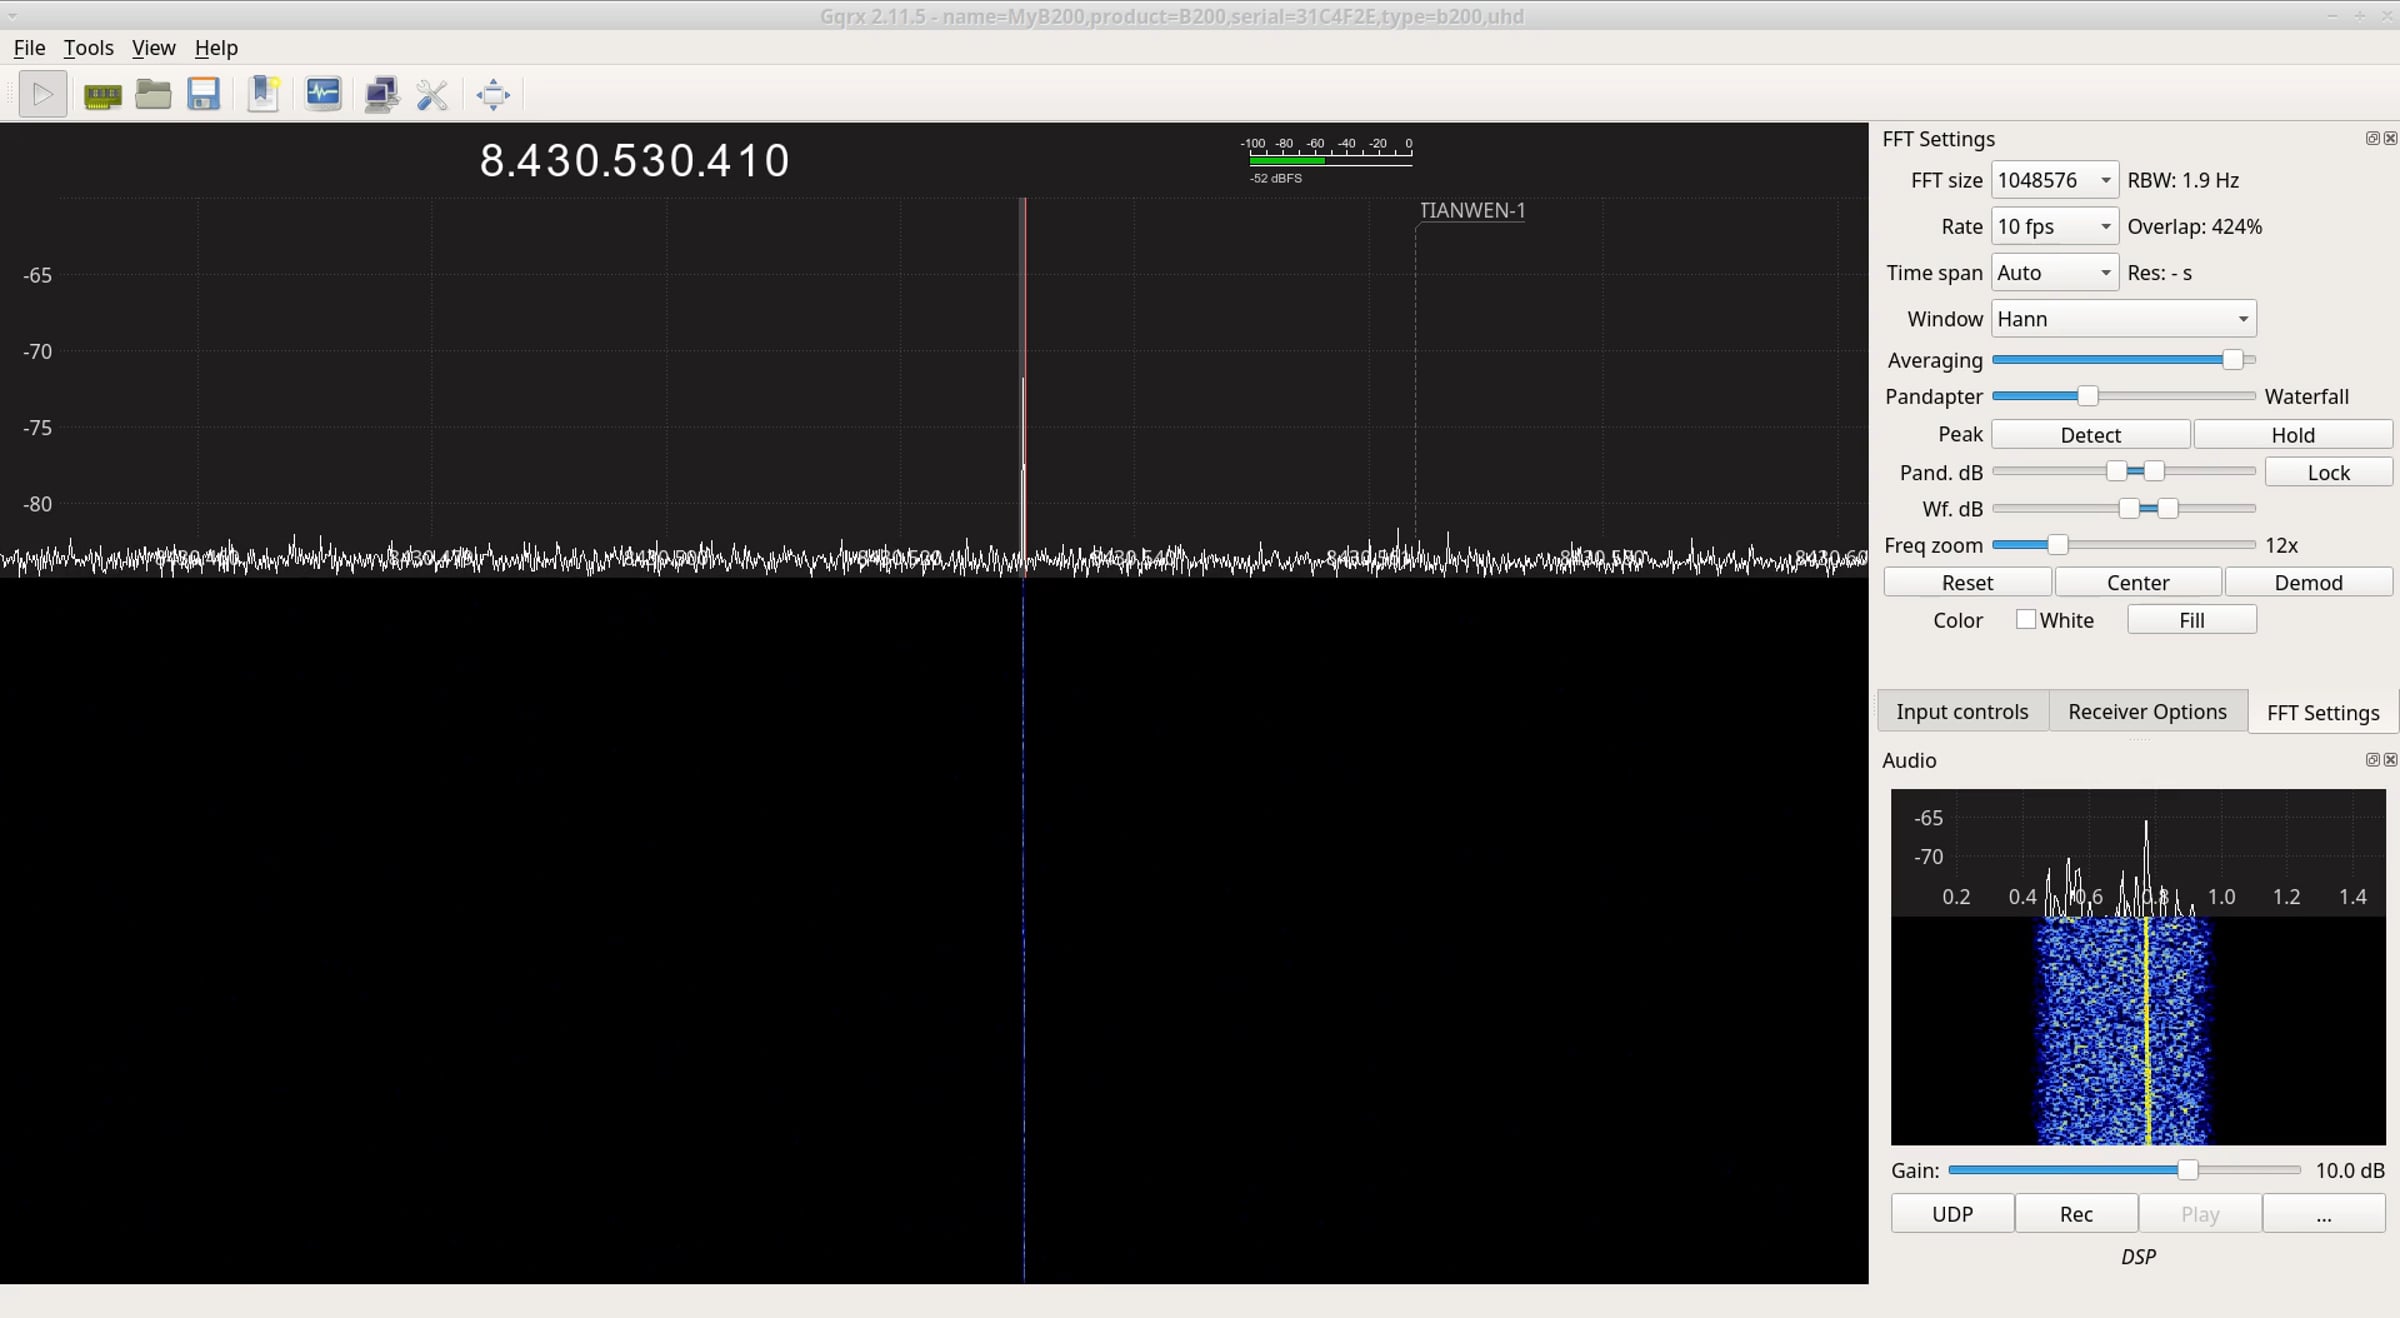Click the TIANWEN-1 bookmark label

click(1472, 210)
